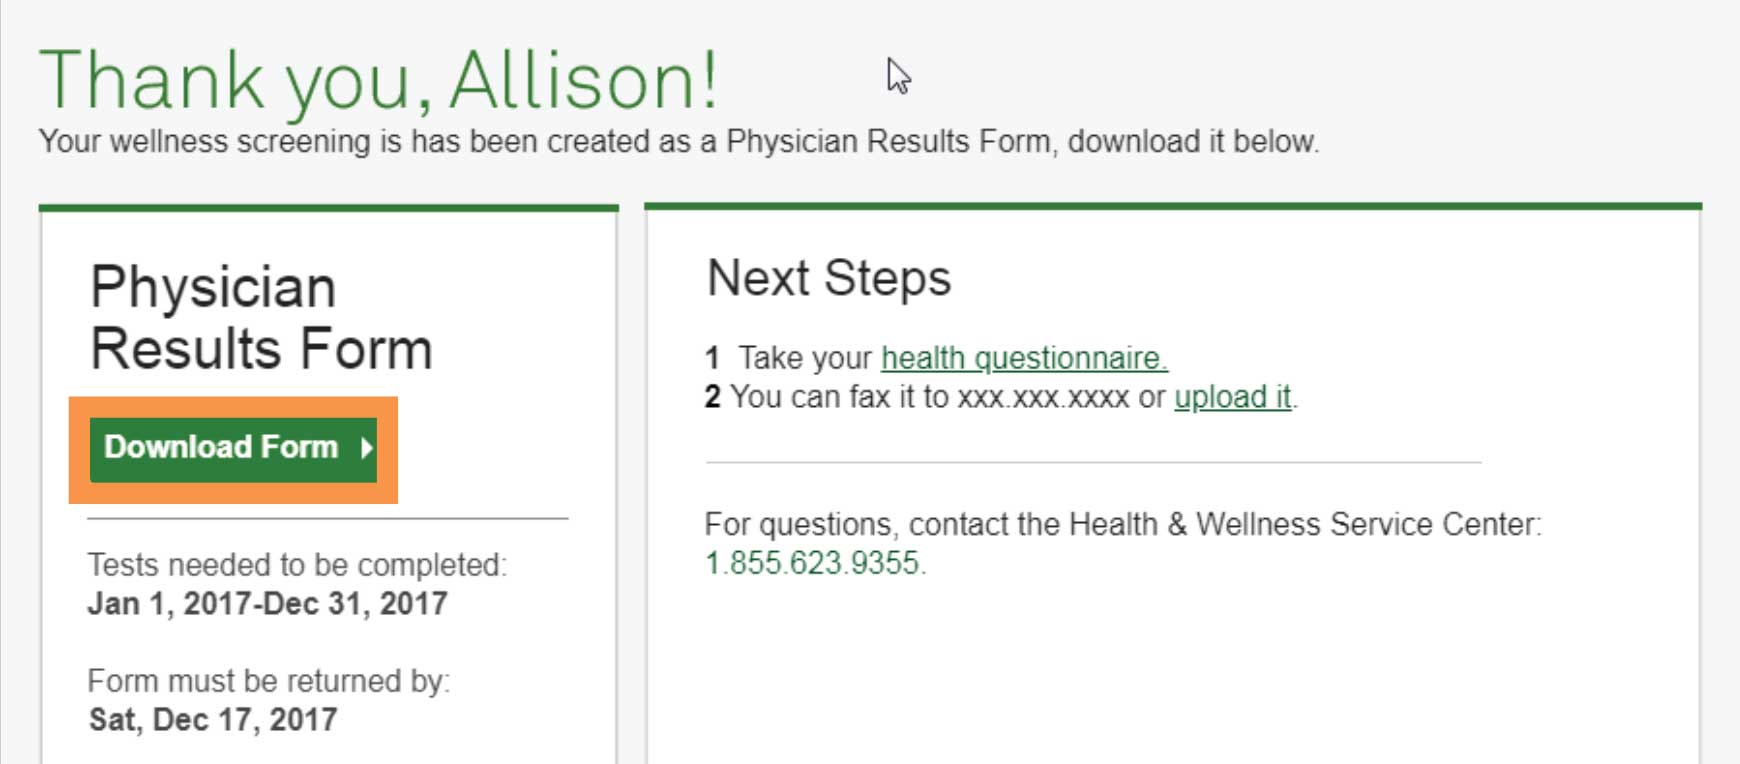Open the health questionnaire link
The height and width of the screenshot is (764, 1740).
click(1023, 358)
